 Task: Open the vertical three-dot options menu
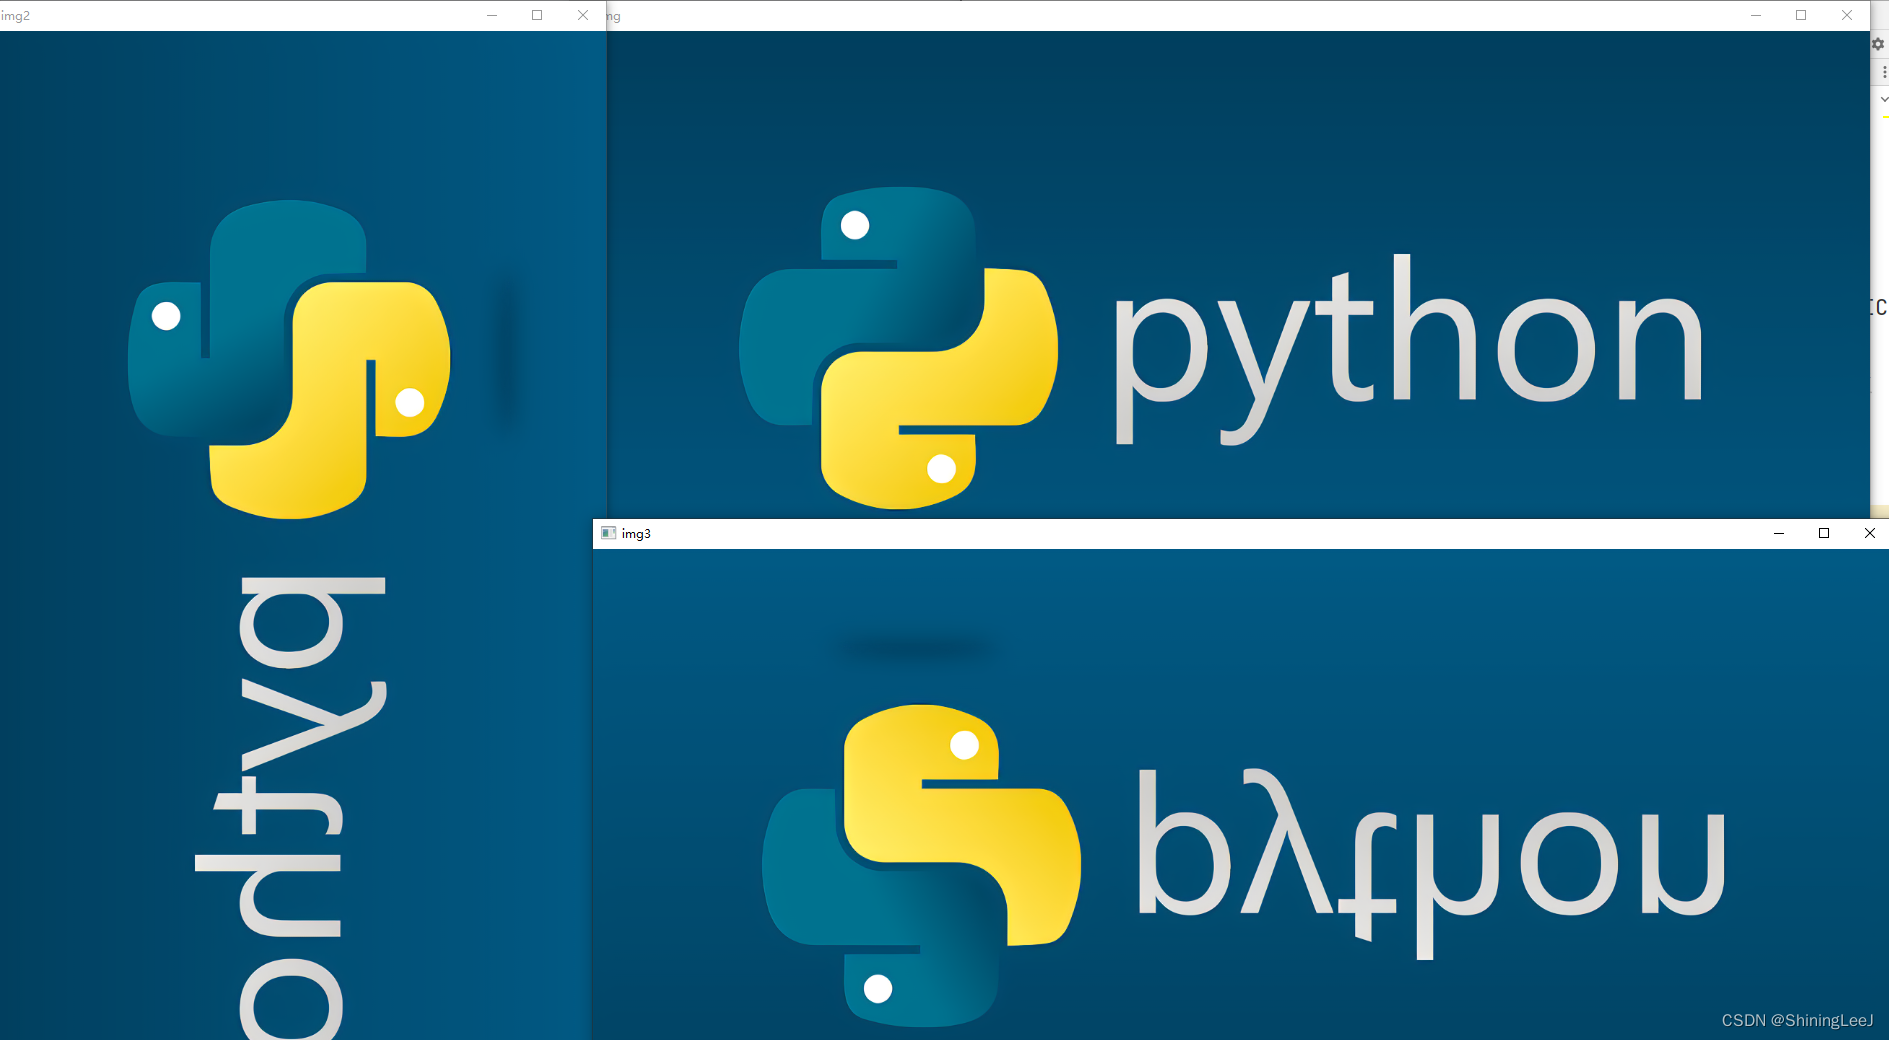[x=1884, y=73]
